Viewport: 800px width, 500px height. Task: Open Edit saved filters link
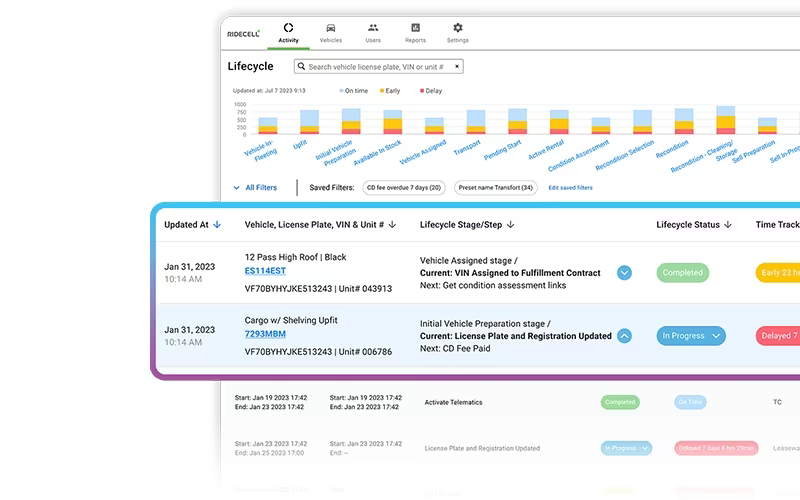(x=570, y=188)
